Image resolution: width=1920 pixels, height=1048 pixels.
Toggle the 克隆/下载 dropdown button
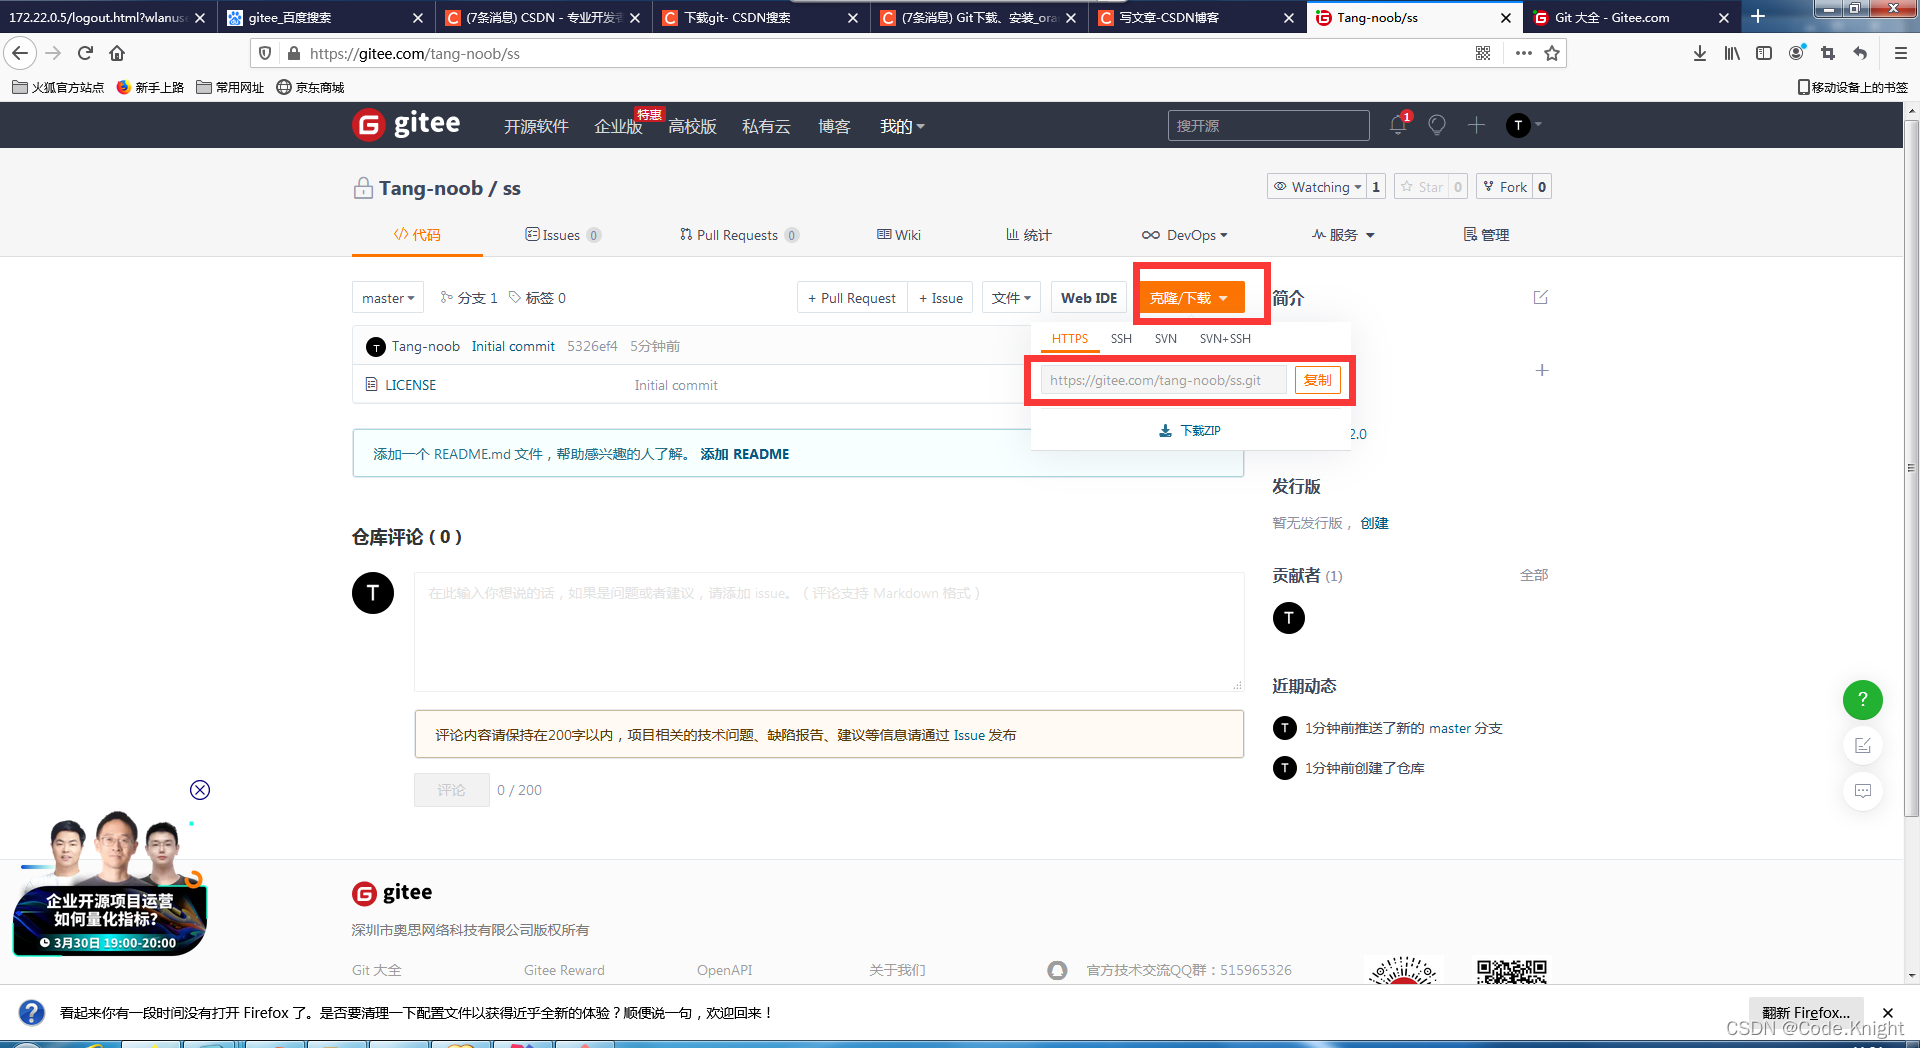click(x=1190, y=298)
